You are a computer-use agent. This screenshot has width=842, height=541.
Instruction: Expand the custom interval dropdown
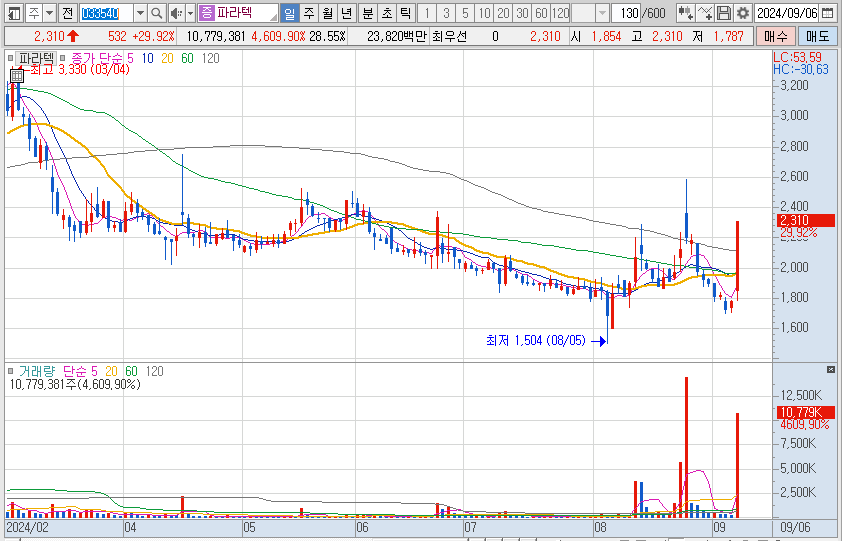click(602, 13)
